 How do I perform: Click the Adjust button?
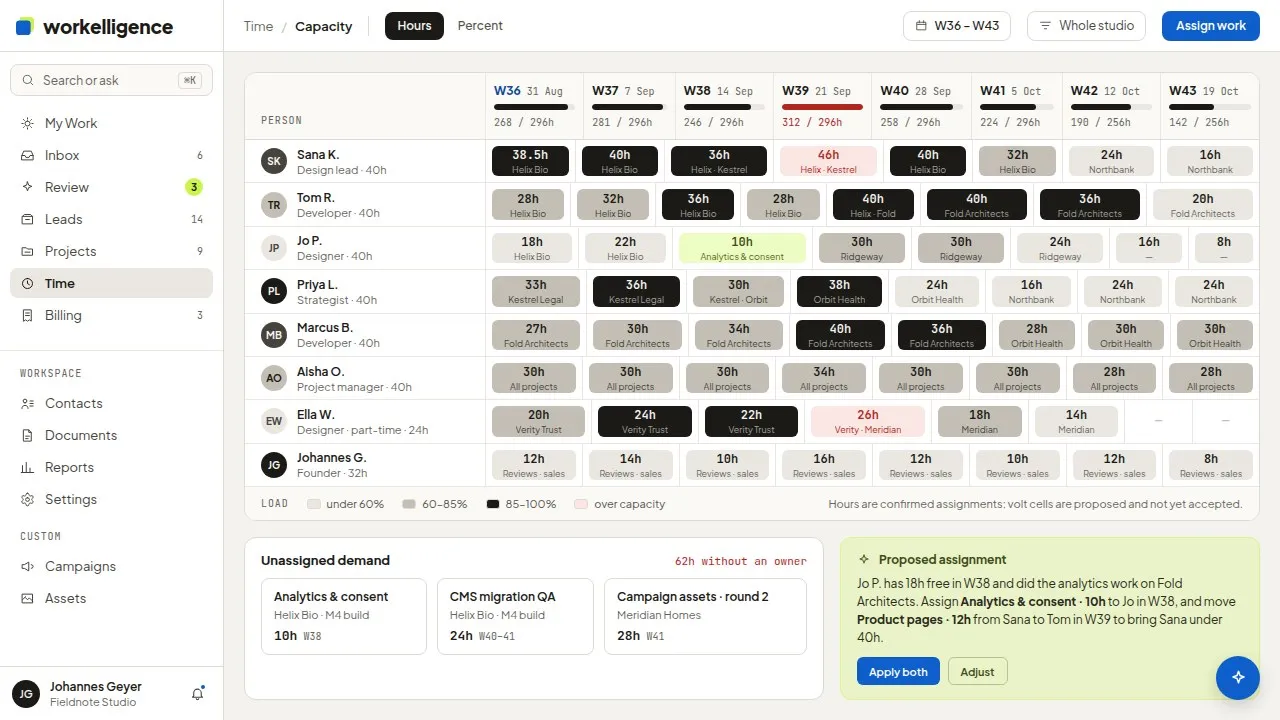[977, 672]
